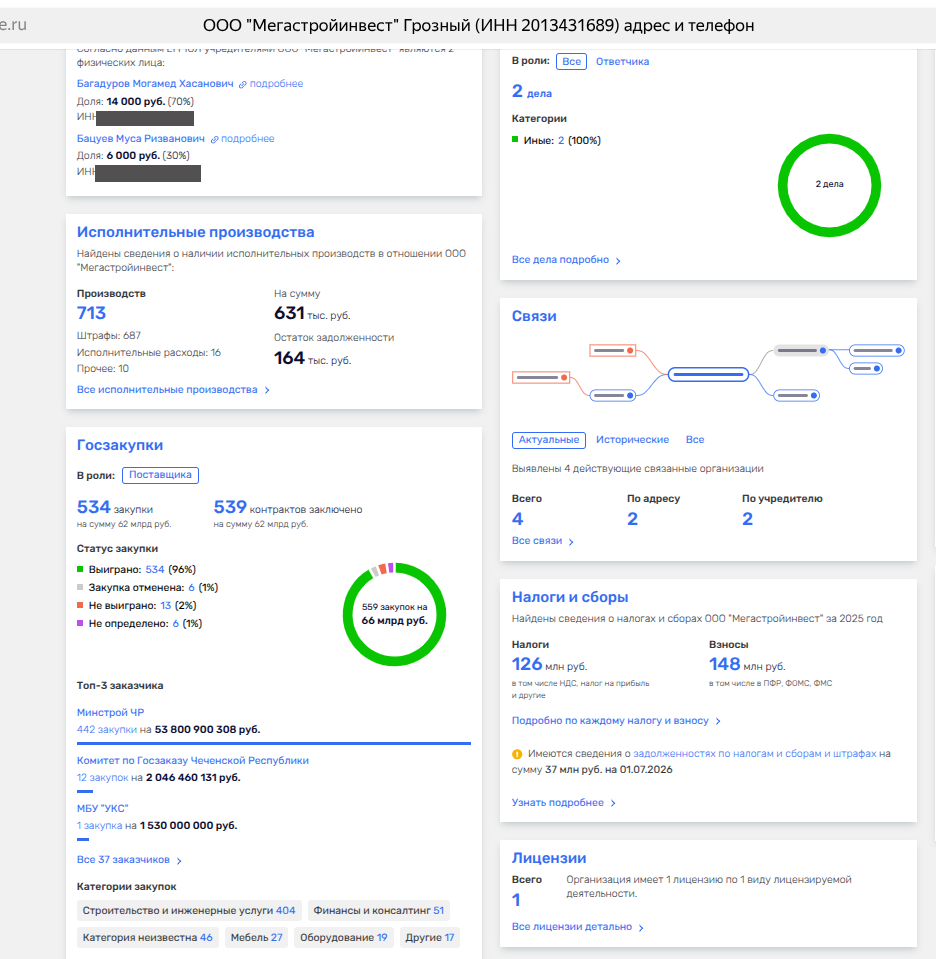The height and width of the screenshot is (959, 936).
Task: Select Категория неизвестна 46 tag
Action: [x=147, y=938]
